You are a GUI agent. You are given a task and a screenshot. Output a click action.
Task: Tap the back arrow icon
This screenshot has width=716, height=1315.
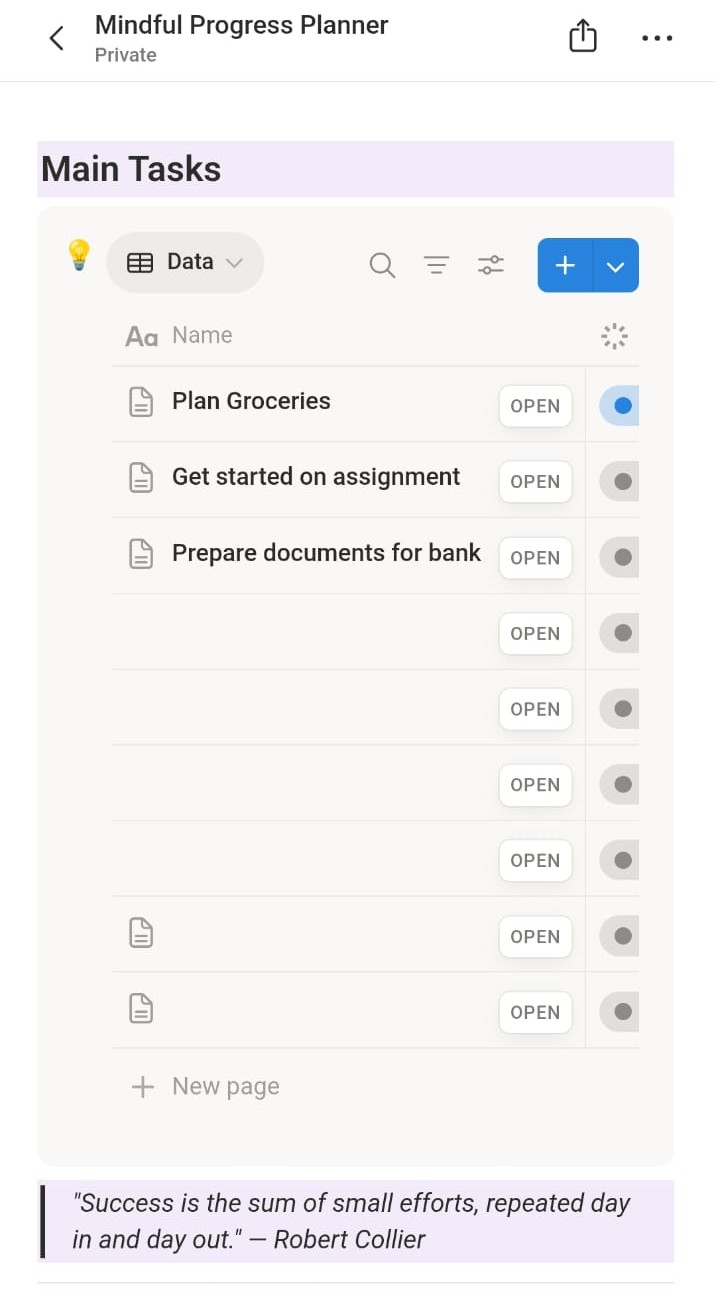coord(57,39)
